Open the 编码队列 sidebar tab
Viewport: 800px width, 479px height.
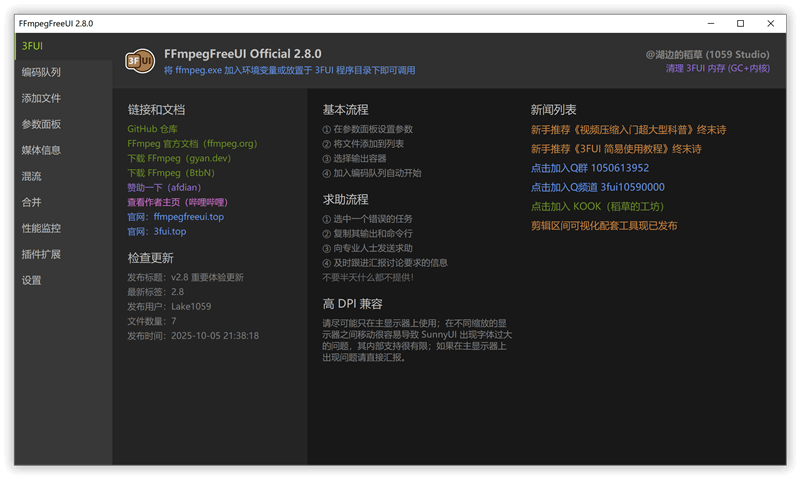point(42,72)
